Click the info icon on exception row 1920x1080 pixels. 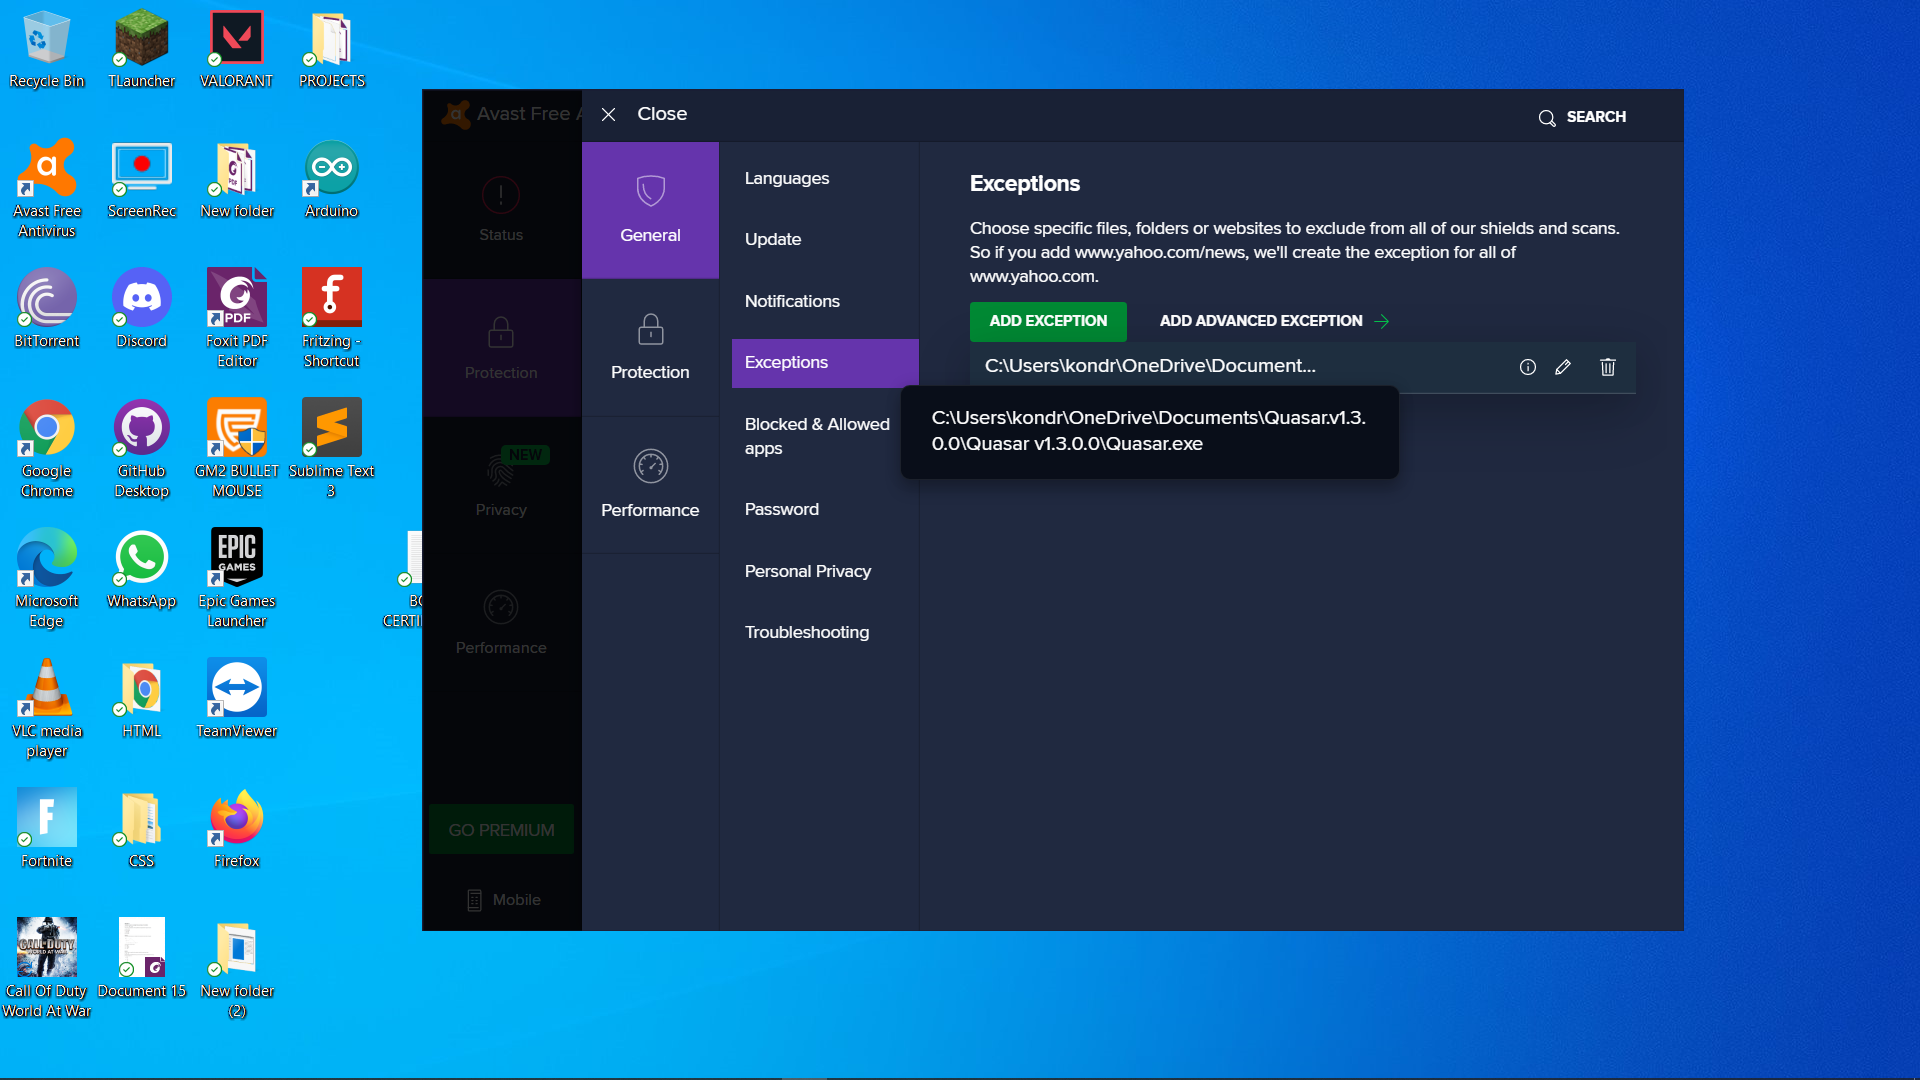coord(1527,367)
